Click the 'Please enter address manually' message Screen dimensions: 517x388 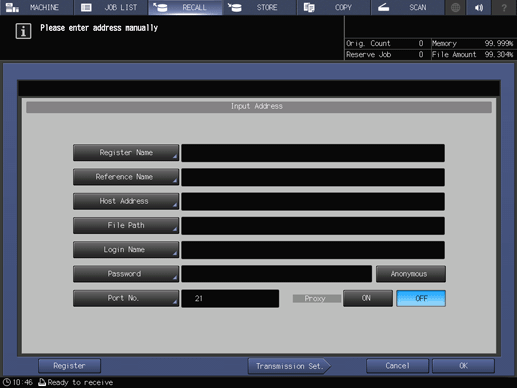[x=99, y=28]
